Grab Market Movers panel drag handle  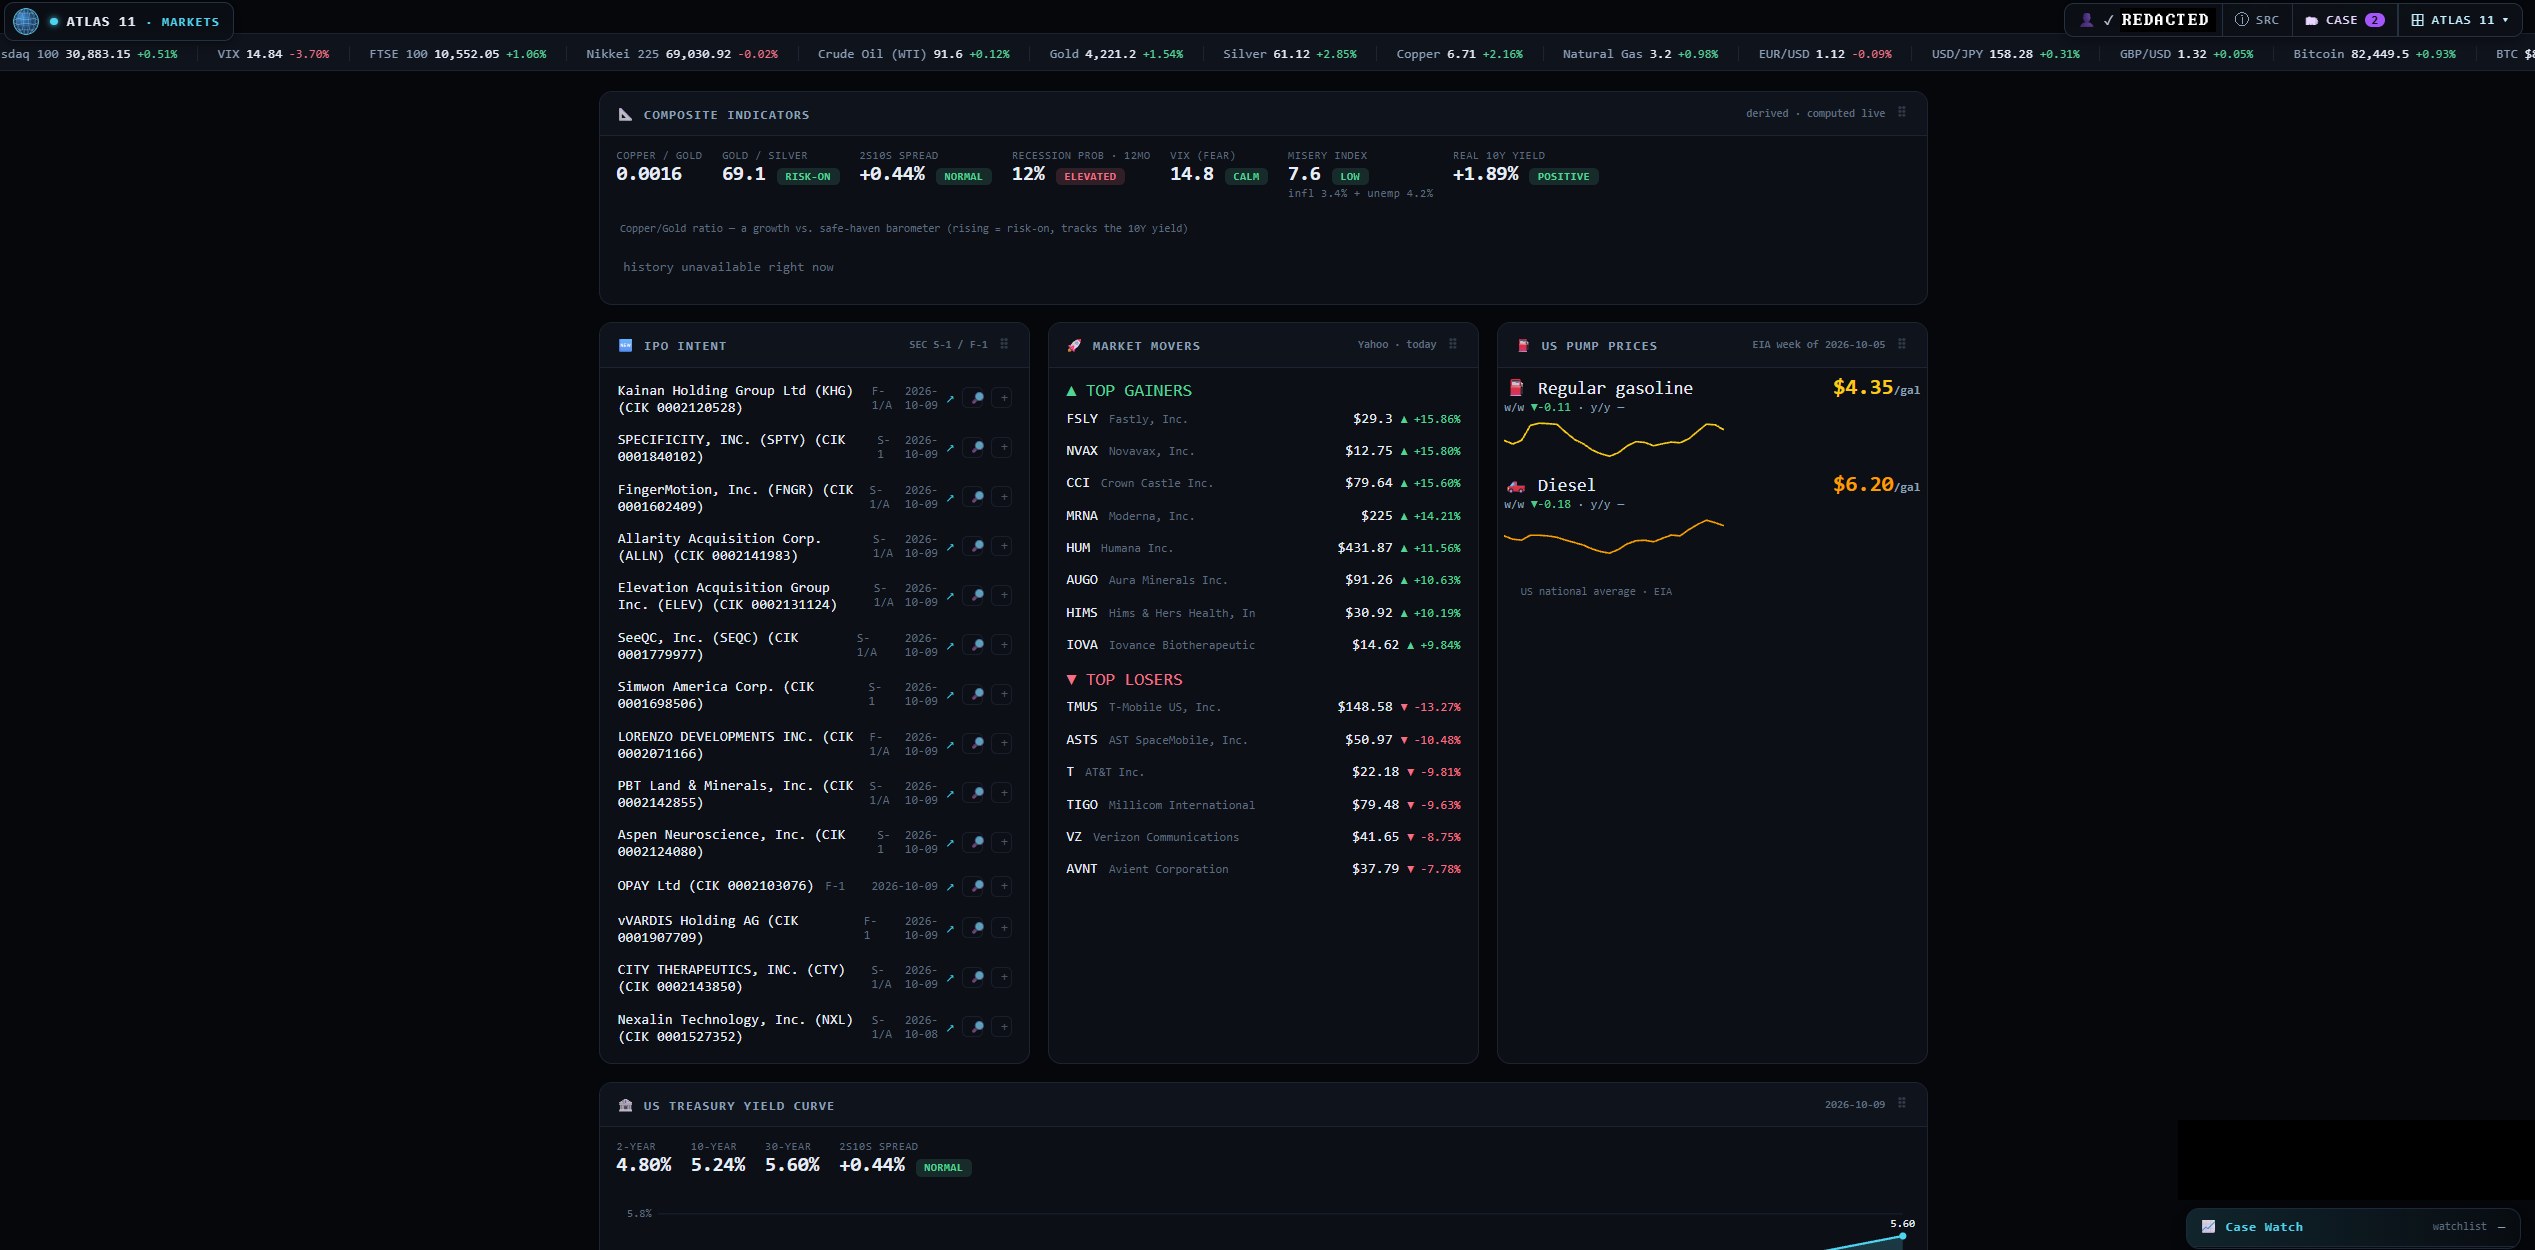pos(1452,344)
